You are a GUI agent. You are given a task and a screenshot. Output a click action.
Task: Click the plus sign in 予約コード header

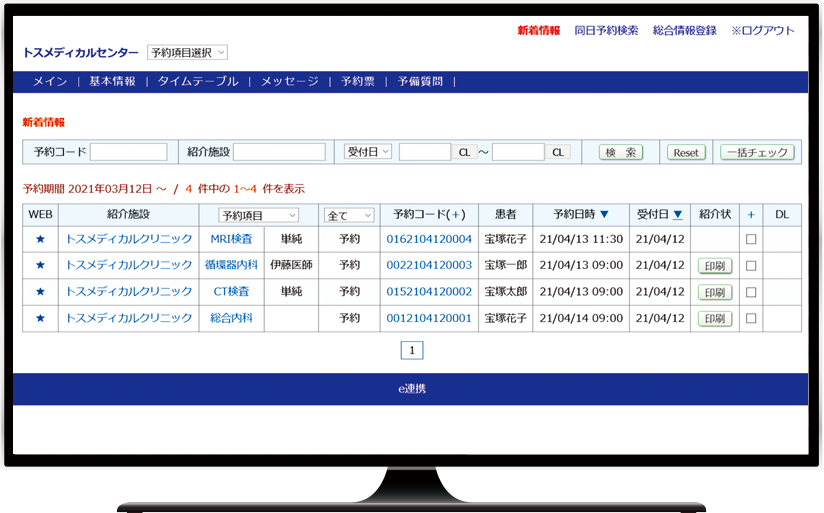pos(457,214)
